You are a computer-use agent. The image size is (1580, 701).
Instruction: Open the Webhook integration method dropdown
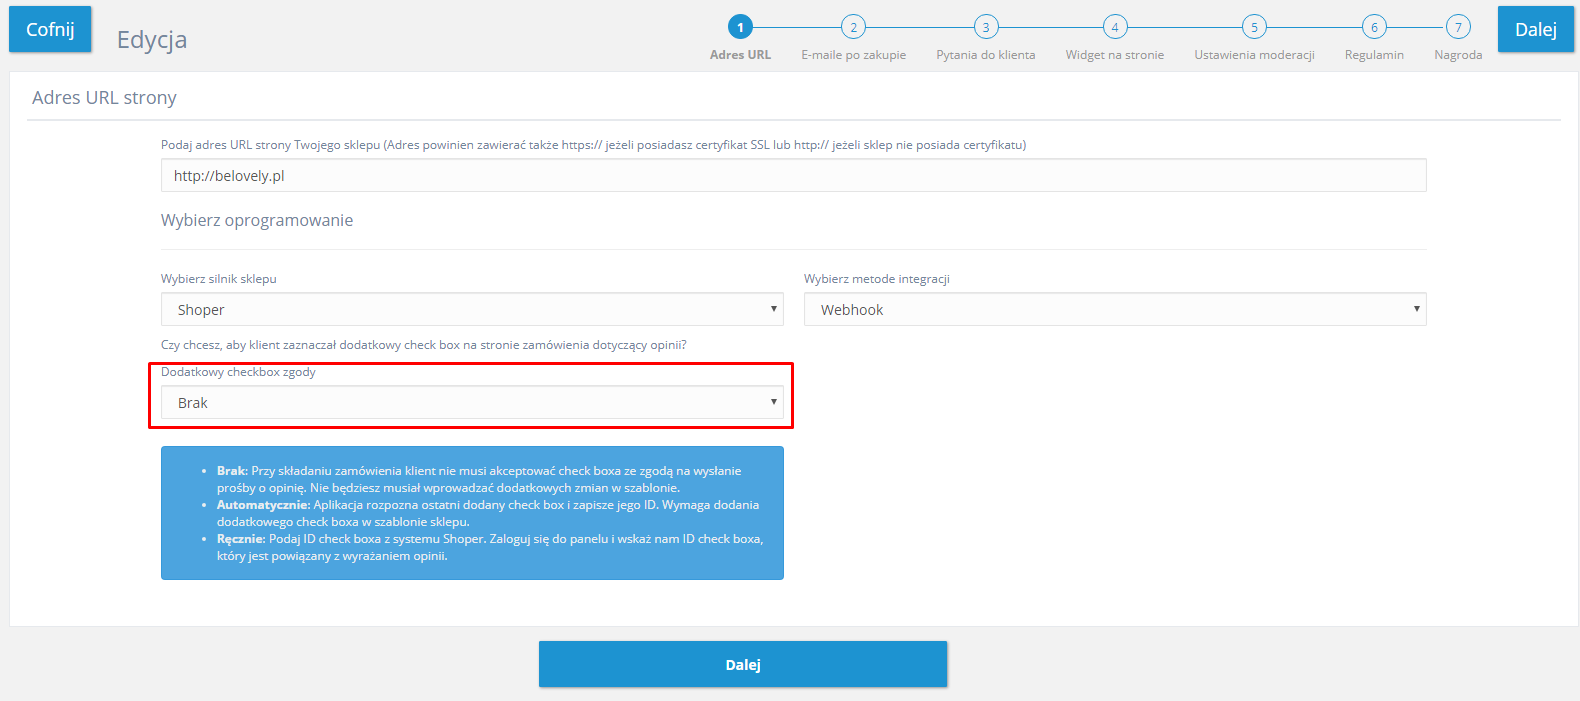coord(1114,310)
